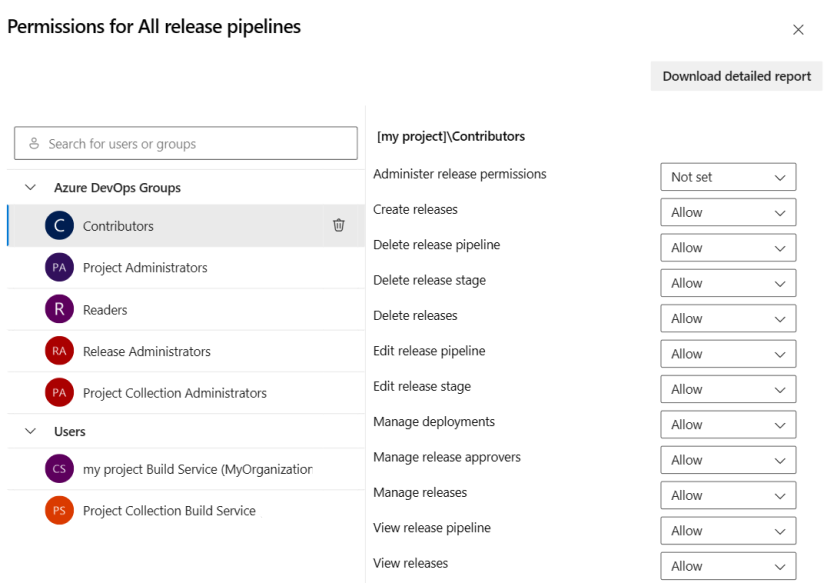Select the Project Collection Build Service avatar
This screenshot has height=583, width=837.
57,510
